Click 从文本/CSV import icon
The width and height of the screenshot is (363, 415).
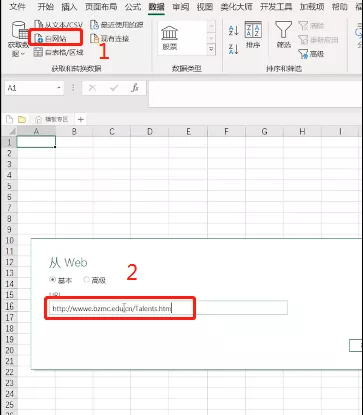(x=40, y=25)
